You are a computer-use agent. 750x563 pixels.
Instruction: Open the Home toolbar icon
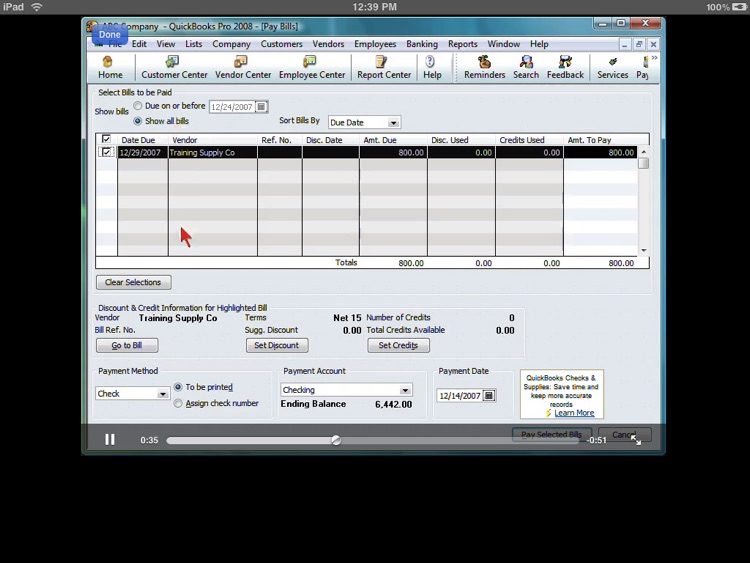click(110, 67)
